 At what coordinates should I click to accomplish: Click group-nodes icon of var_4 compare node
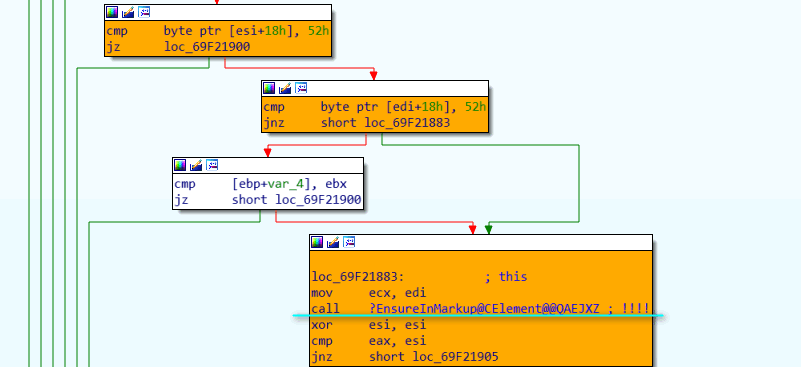[x=213, y=165]
